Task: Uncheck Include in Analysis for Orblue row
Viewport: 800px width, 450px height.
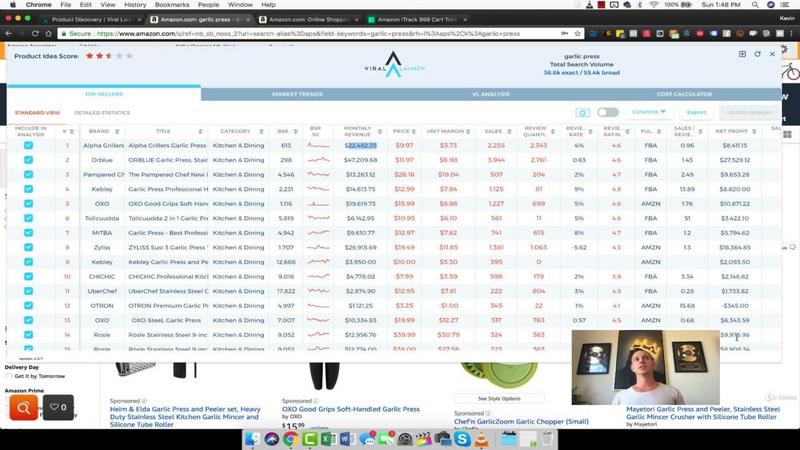Action: [x=29, y=160]
